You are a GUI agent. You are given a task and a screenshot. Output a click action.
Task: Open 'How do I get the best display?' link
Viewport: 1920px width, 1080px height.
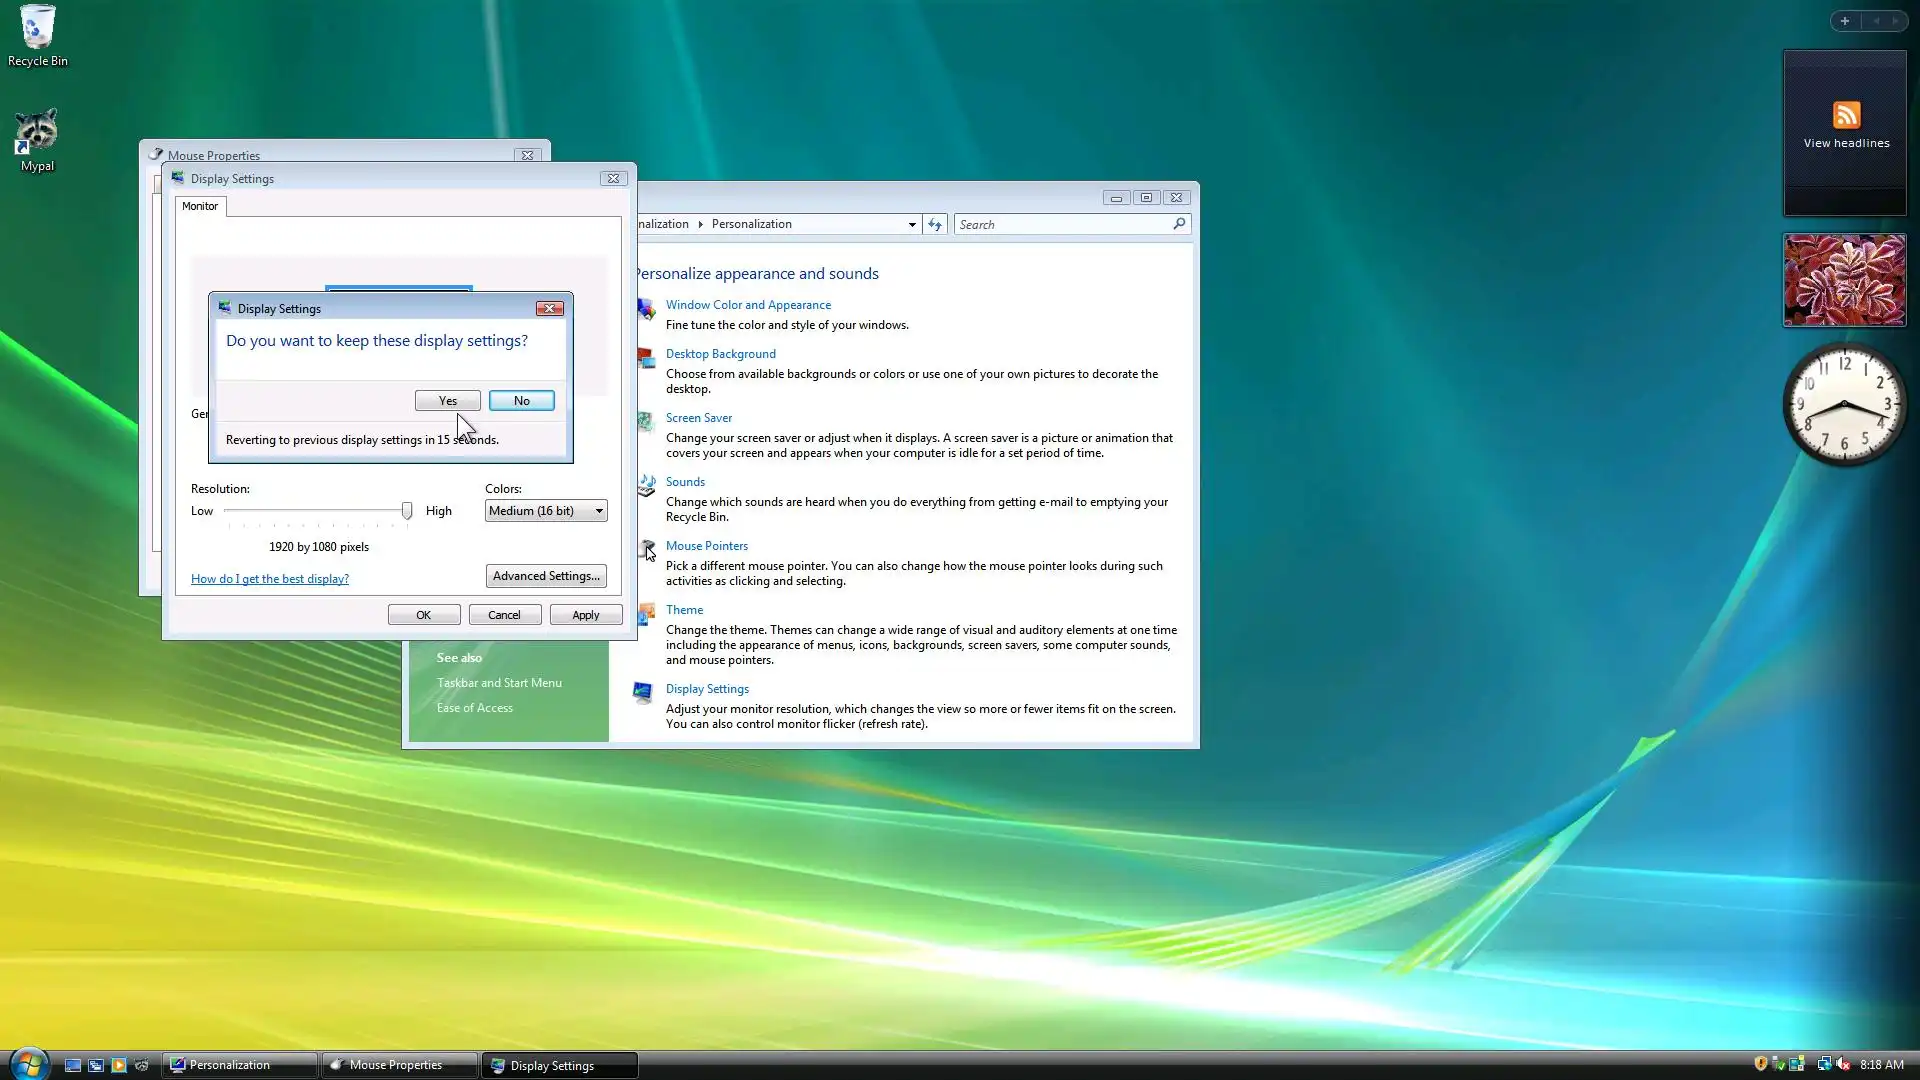click(x=269, y=579)
